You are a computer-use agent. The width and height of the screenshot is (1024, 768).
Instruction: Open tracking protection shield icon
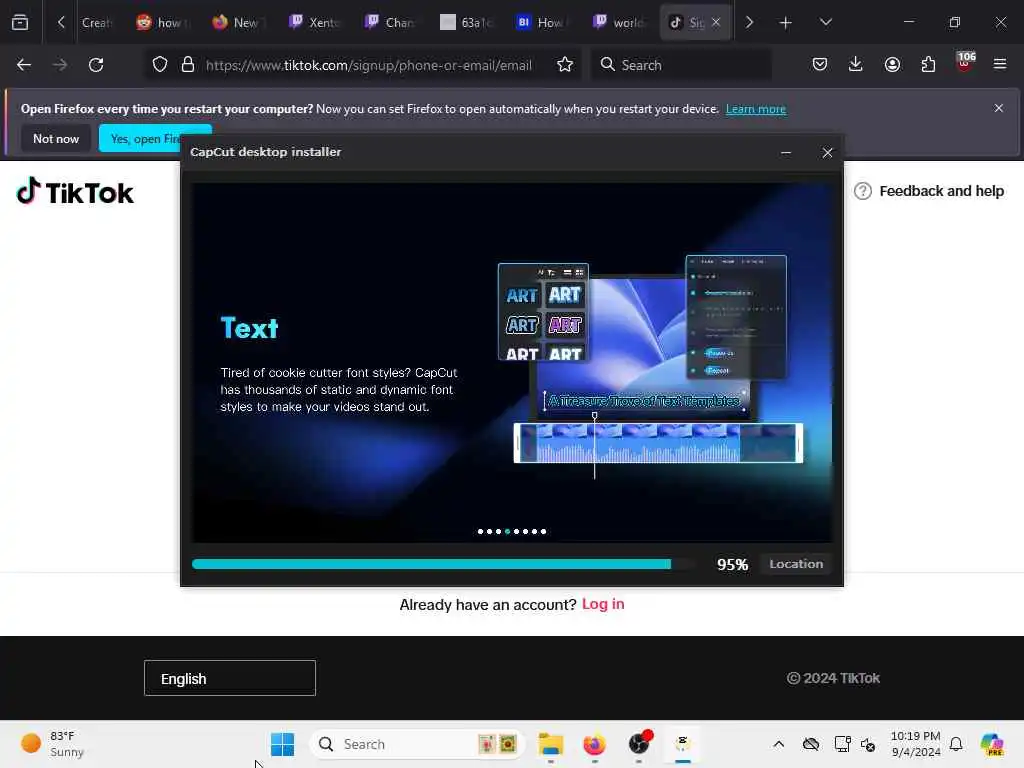tap(160, 65)
